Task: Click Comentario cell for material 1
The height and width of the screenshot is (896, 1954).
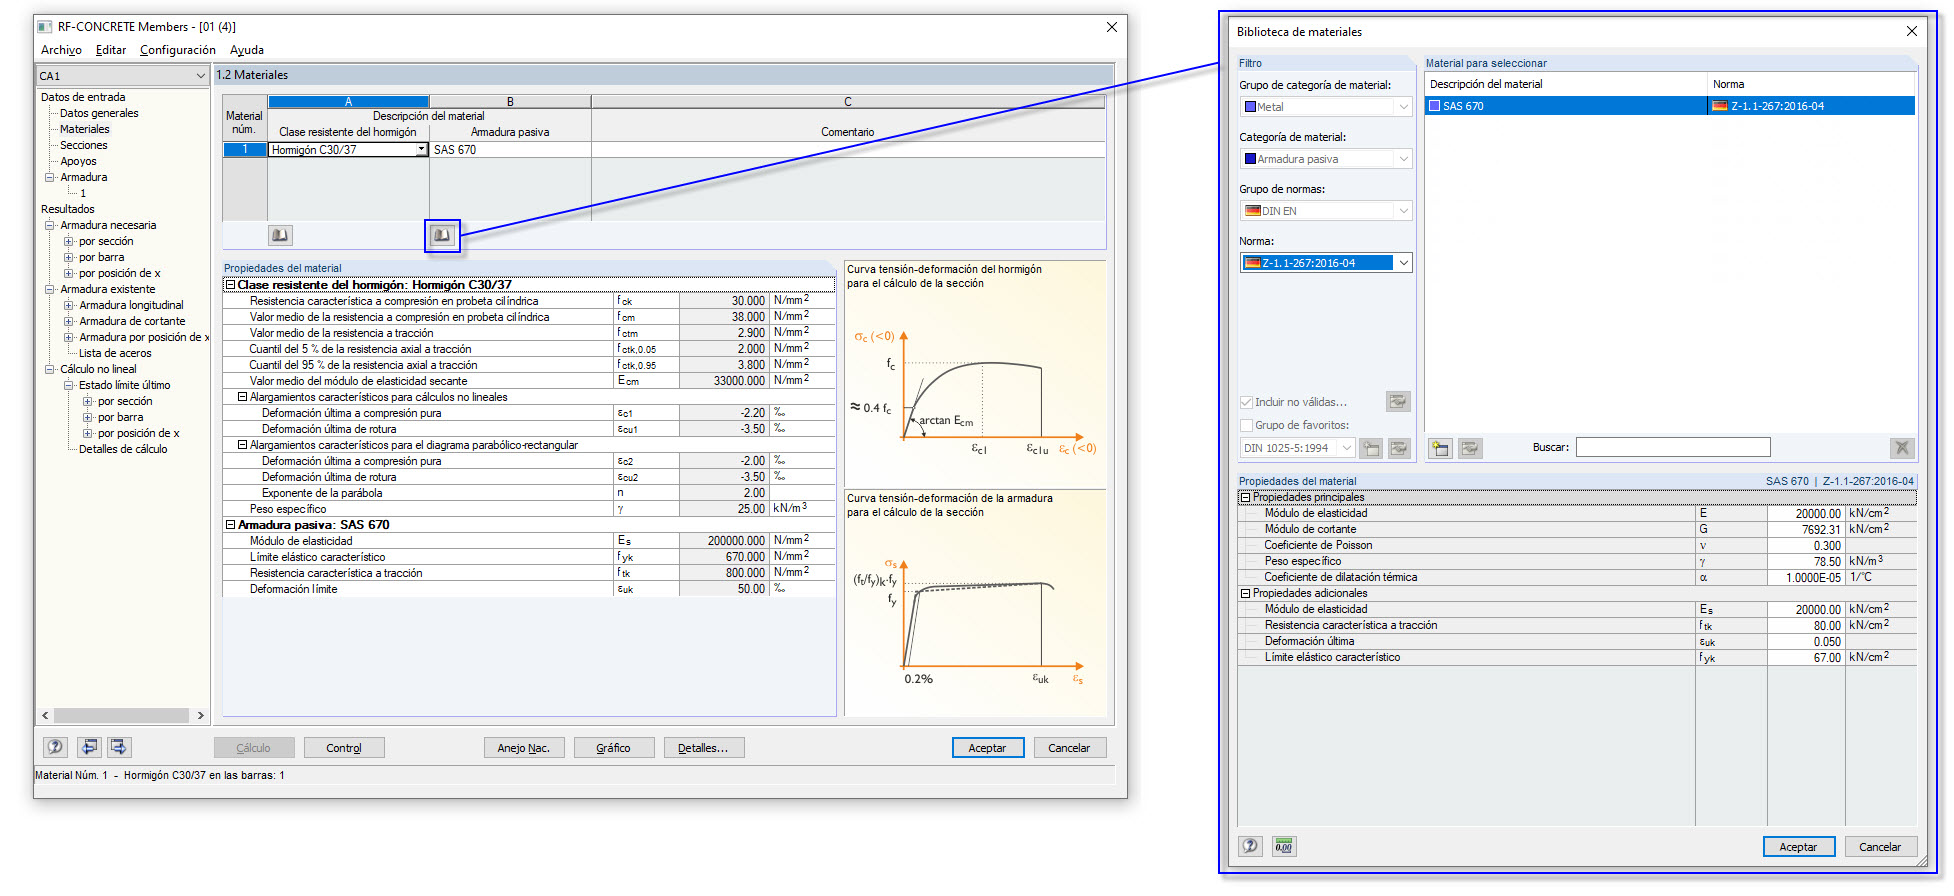Action: pos(848,150)
